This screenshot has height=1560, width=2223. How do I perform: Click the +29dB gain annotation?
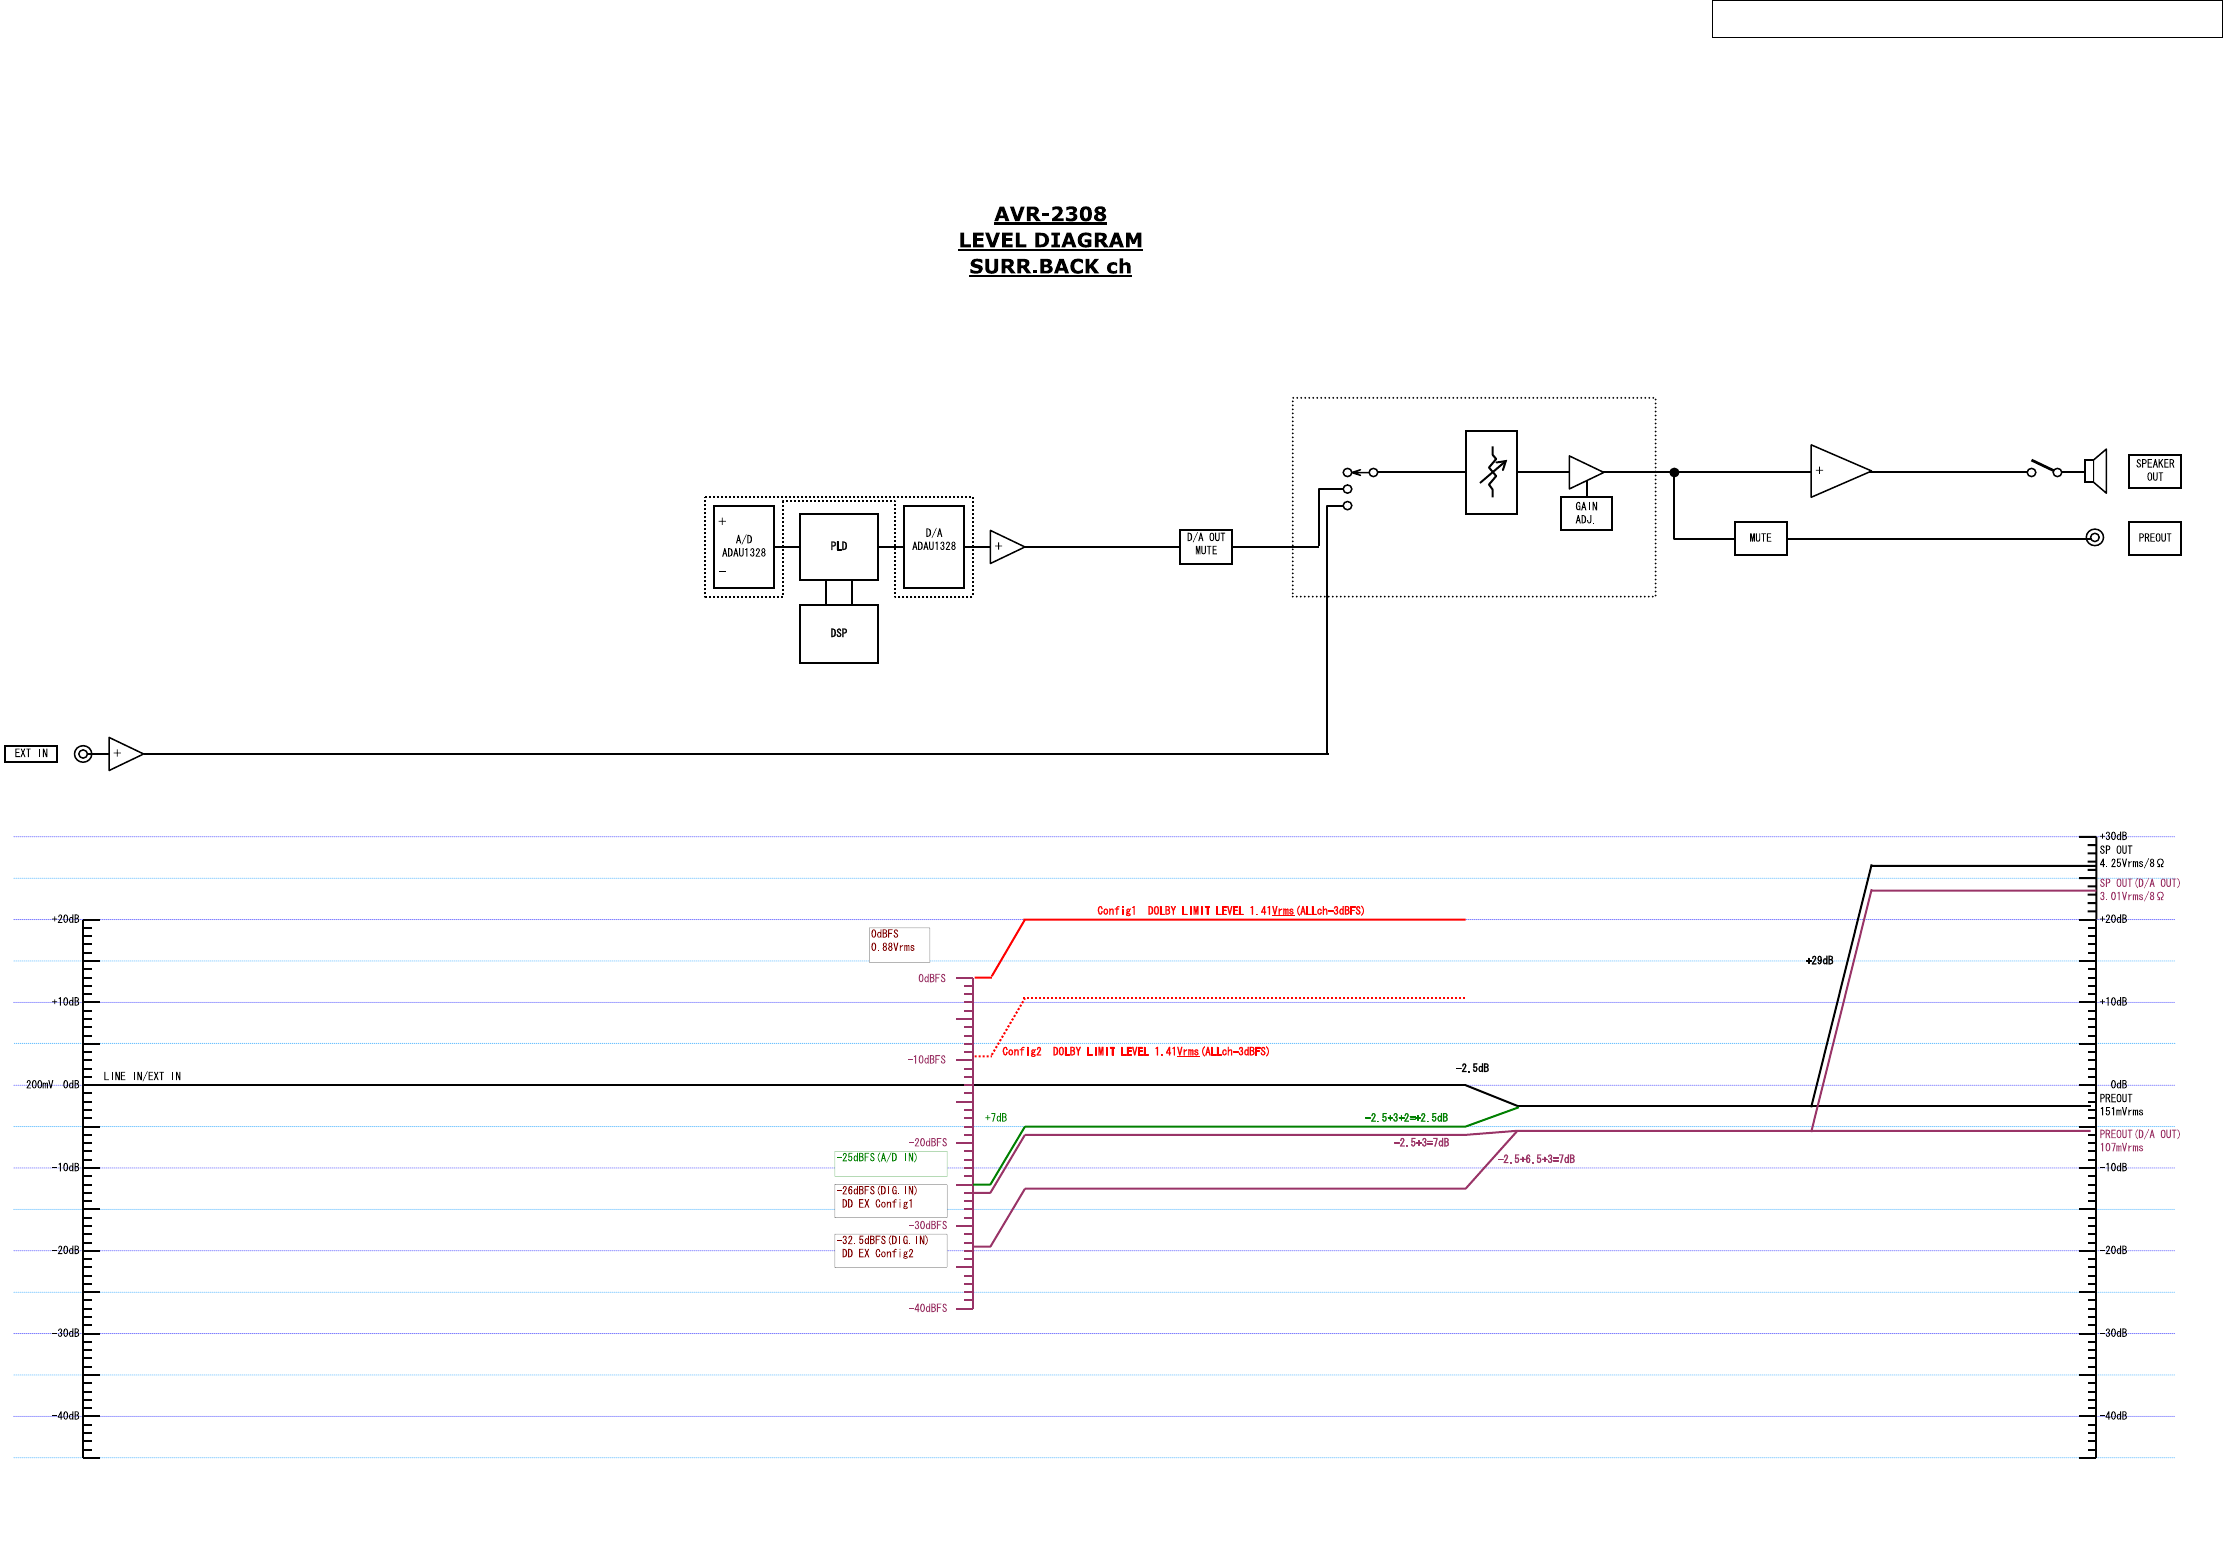click(1819, 961)
